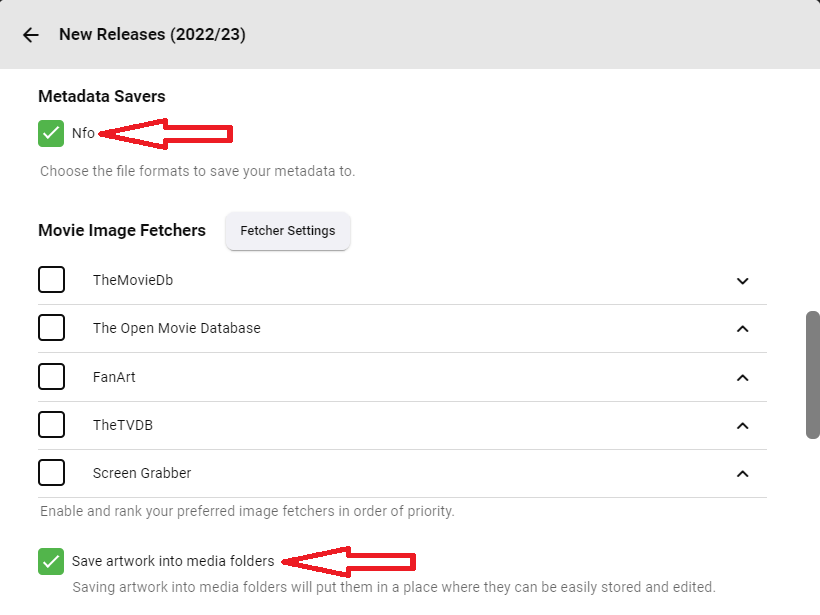Go back using the arrow icon
Image resolution: width=820 pixels, height=615 pixels.
31,35
